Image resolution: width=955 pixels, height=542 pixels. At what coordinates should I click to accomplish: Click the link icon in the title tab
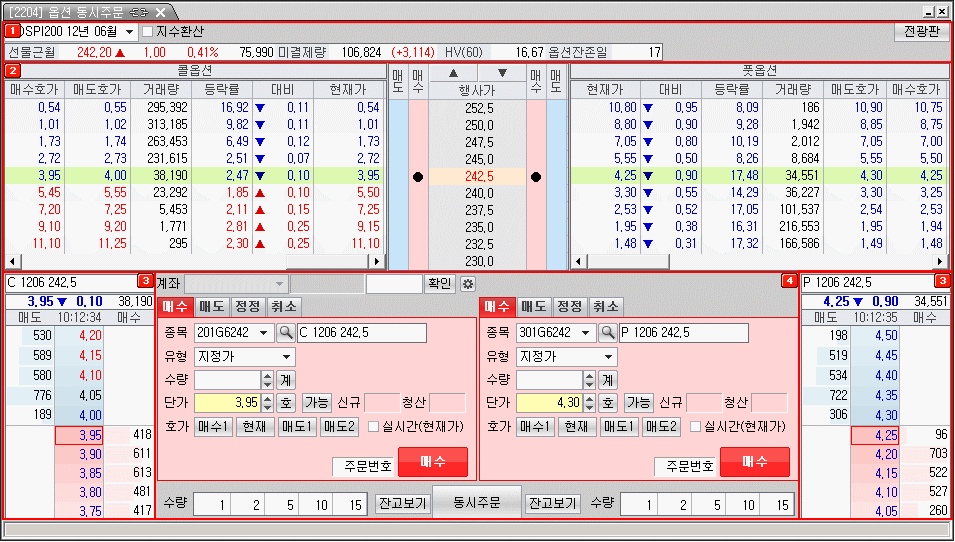[x=140, y=11]
